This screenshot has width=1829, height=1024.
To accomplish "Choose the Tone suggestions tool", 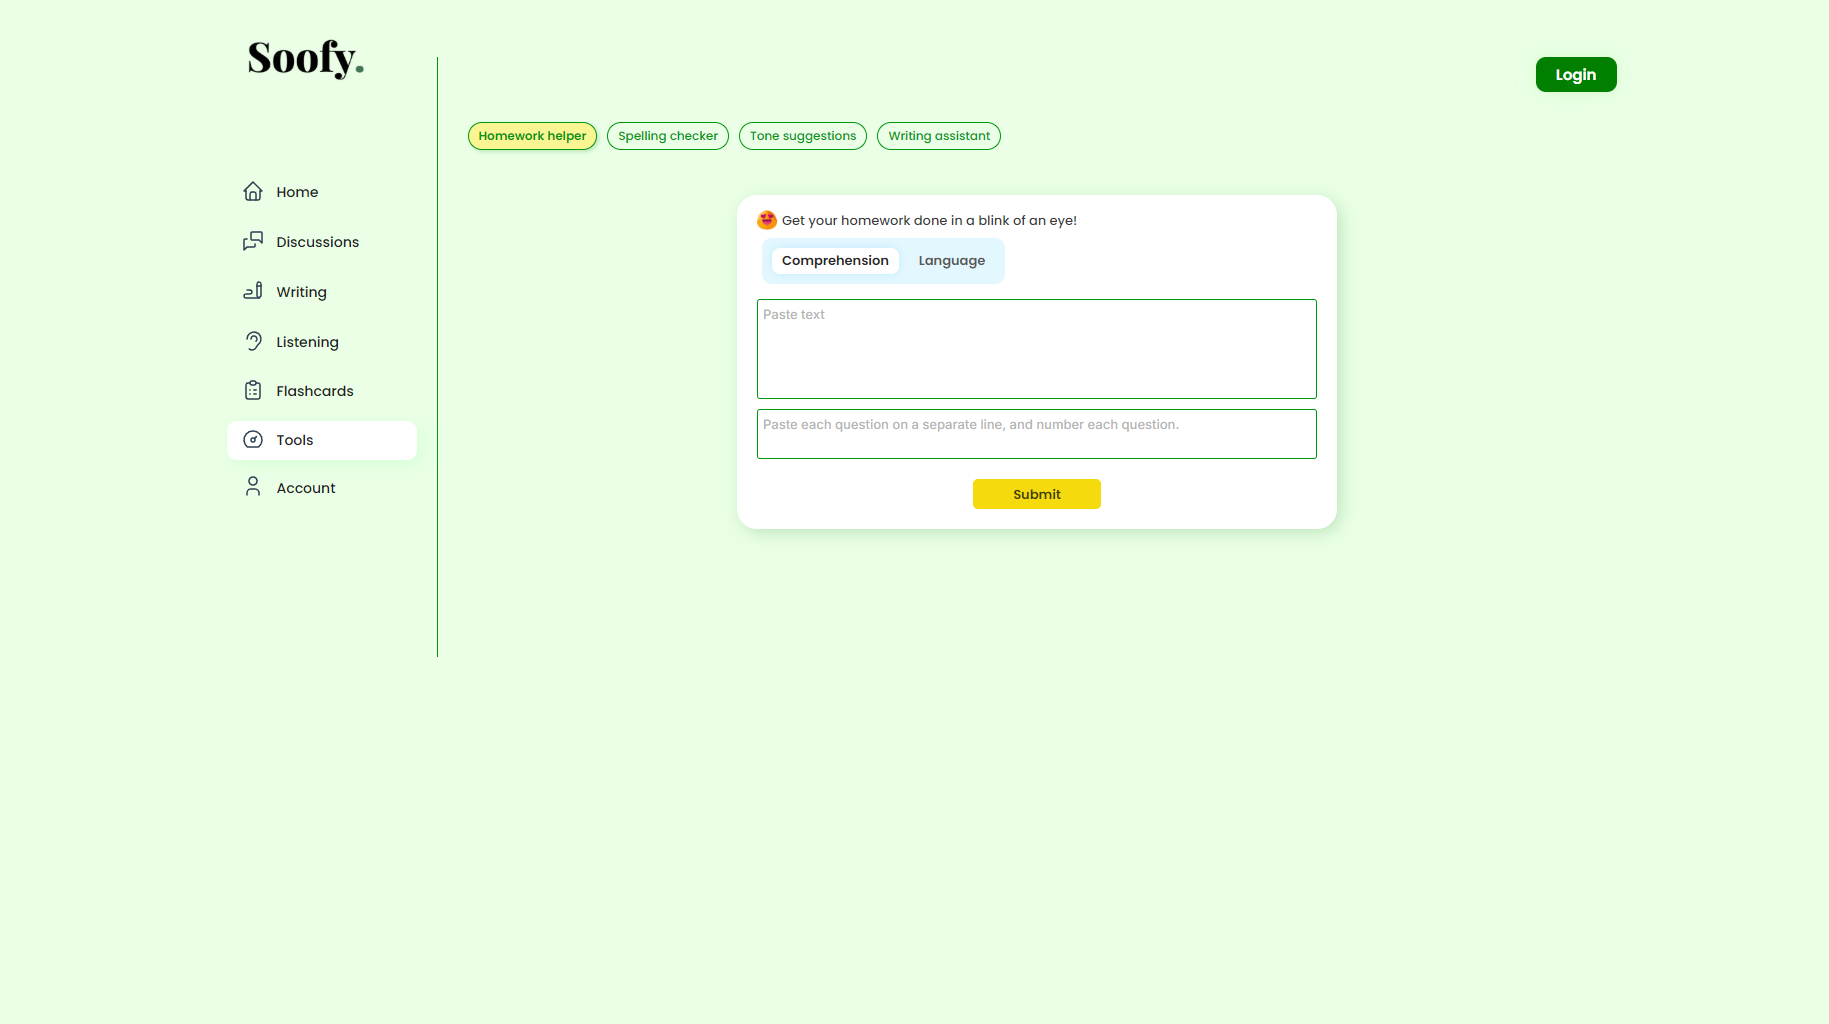I will click(802, 136).
